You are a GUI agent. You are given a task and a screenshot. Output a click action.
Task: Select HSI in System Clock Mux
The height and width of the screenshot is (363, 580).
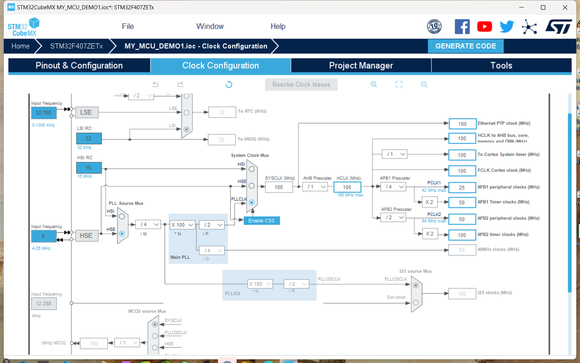pos(252,169)
